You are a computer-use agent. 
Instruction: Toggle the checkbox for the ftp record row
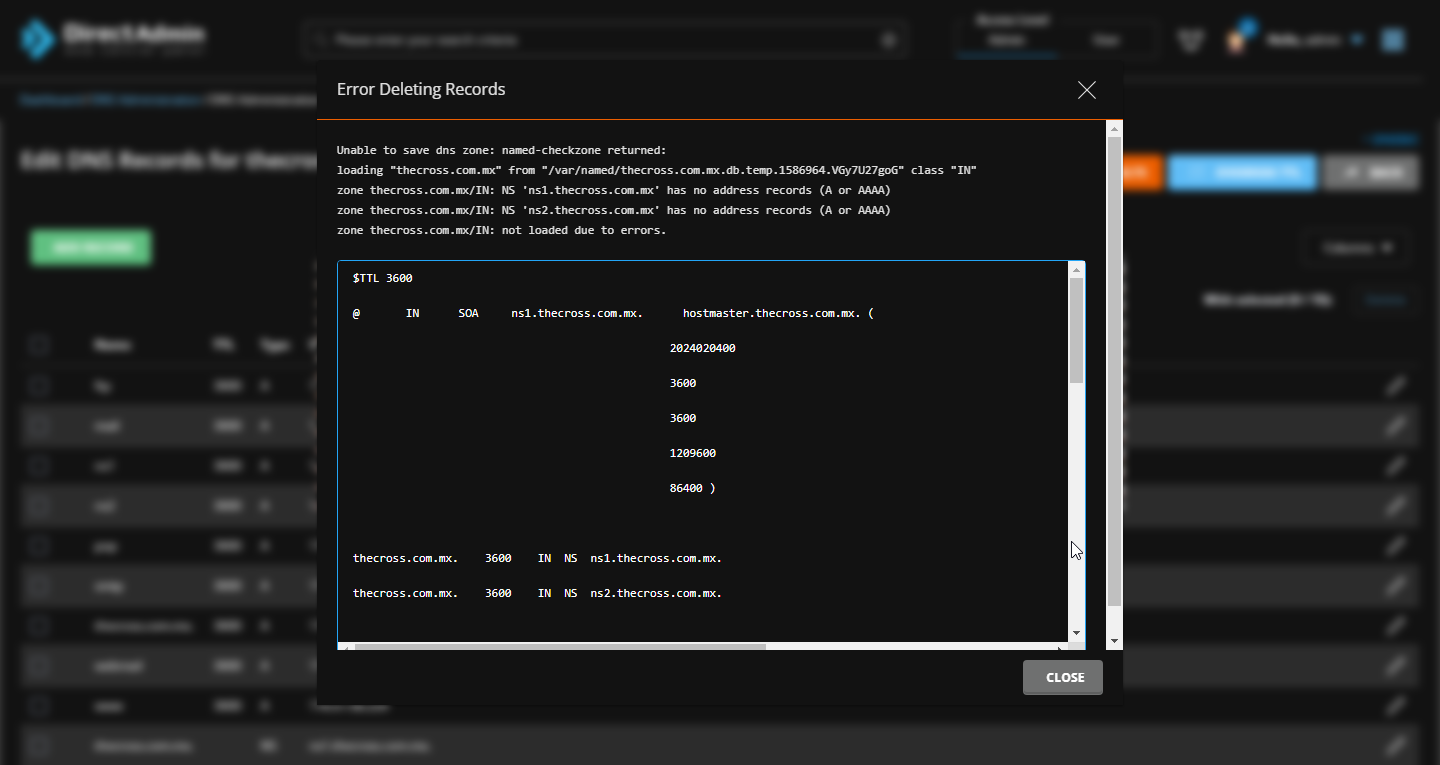39,385
